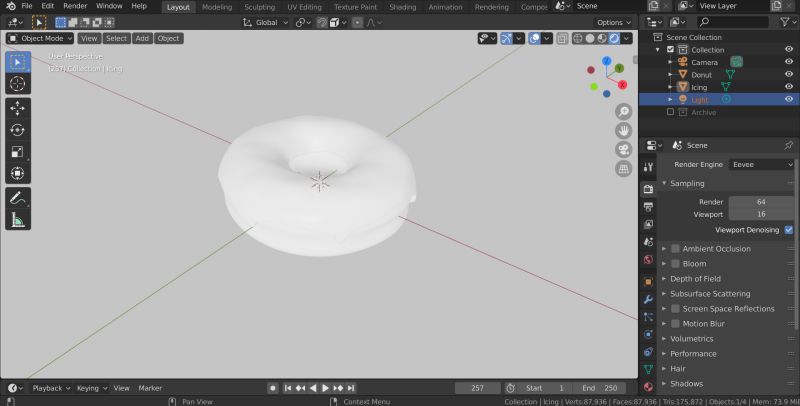Screen dimensions: 800x406
Task: Select the Rotate tool
Action: tap(18, 130)
